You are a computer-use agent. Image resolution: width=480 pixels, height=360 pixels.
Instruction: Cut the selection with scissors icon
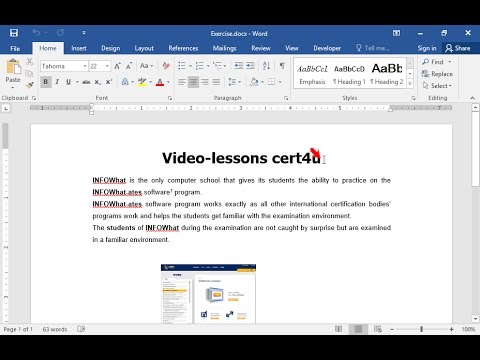pyautogui.click(x=29, y=61)
